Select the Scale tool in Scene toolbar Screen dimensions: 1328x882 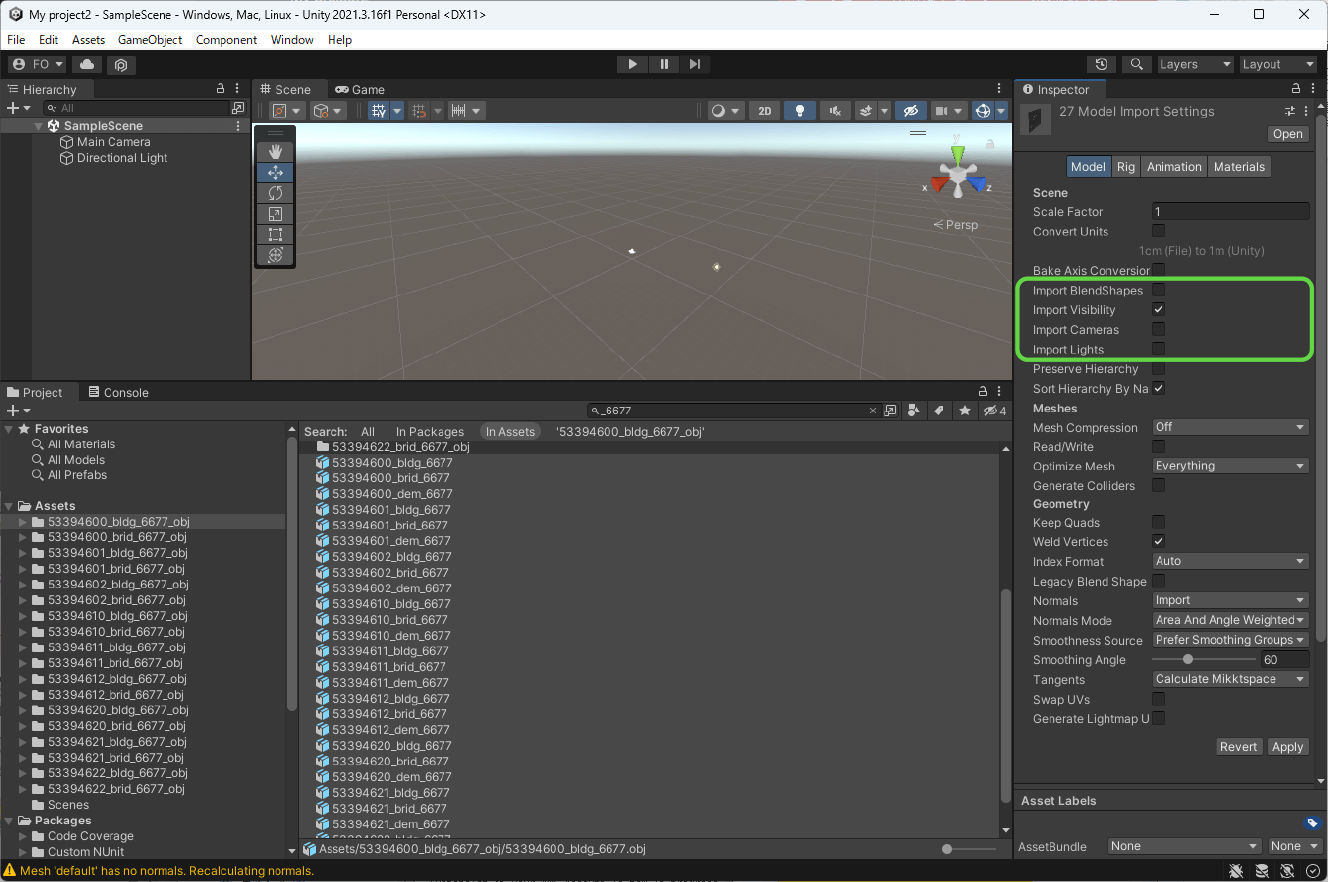click(275, 214)
